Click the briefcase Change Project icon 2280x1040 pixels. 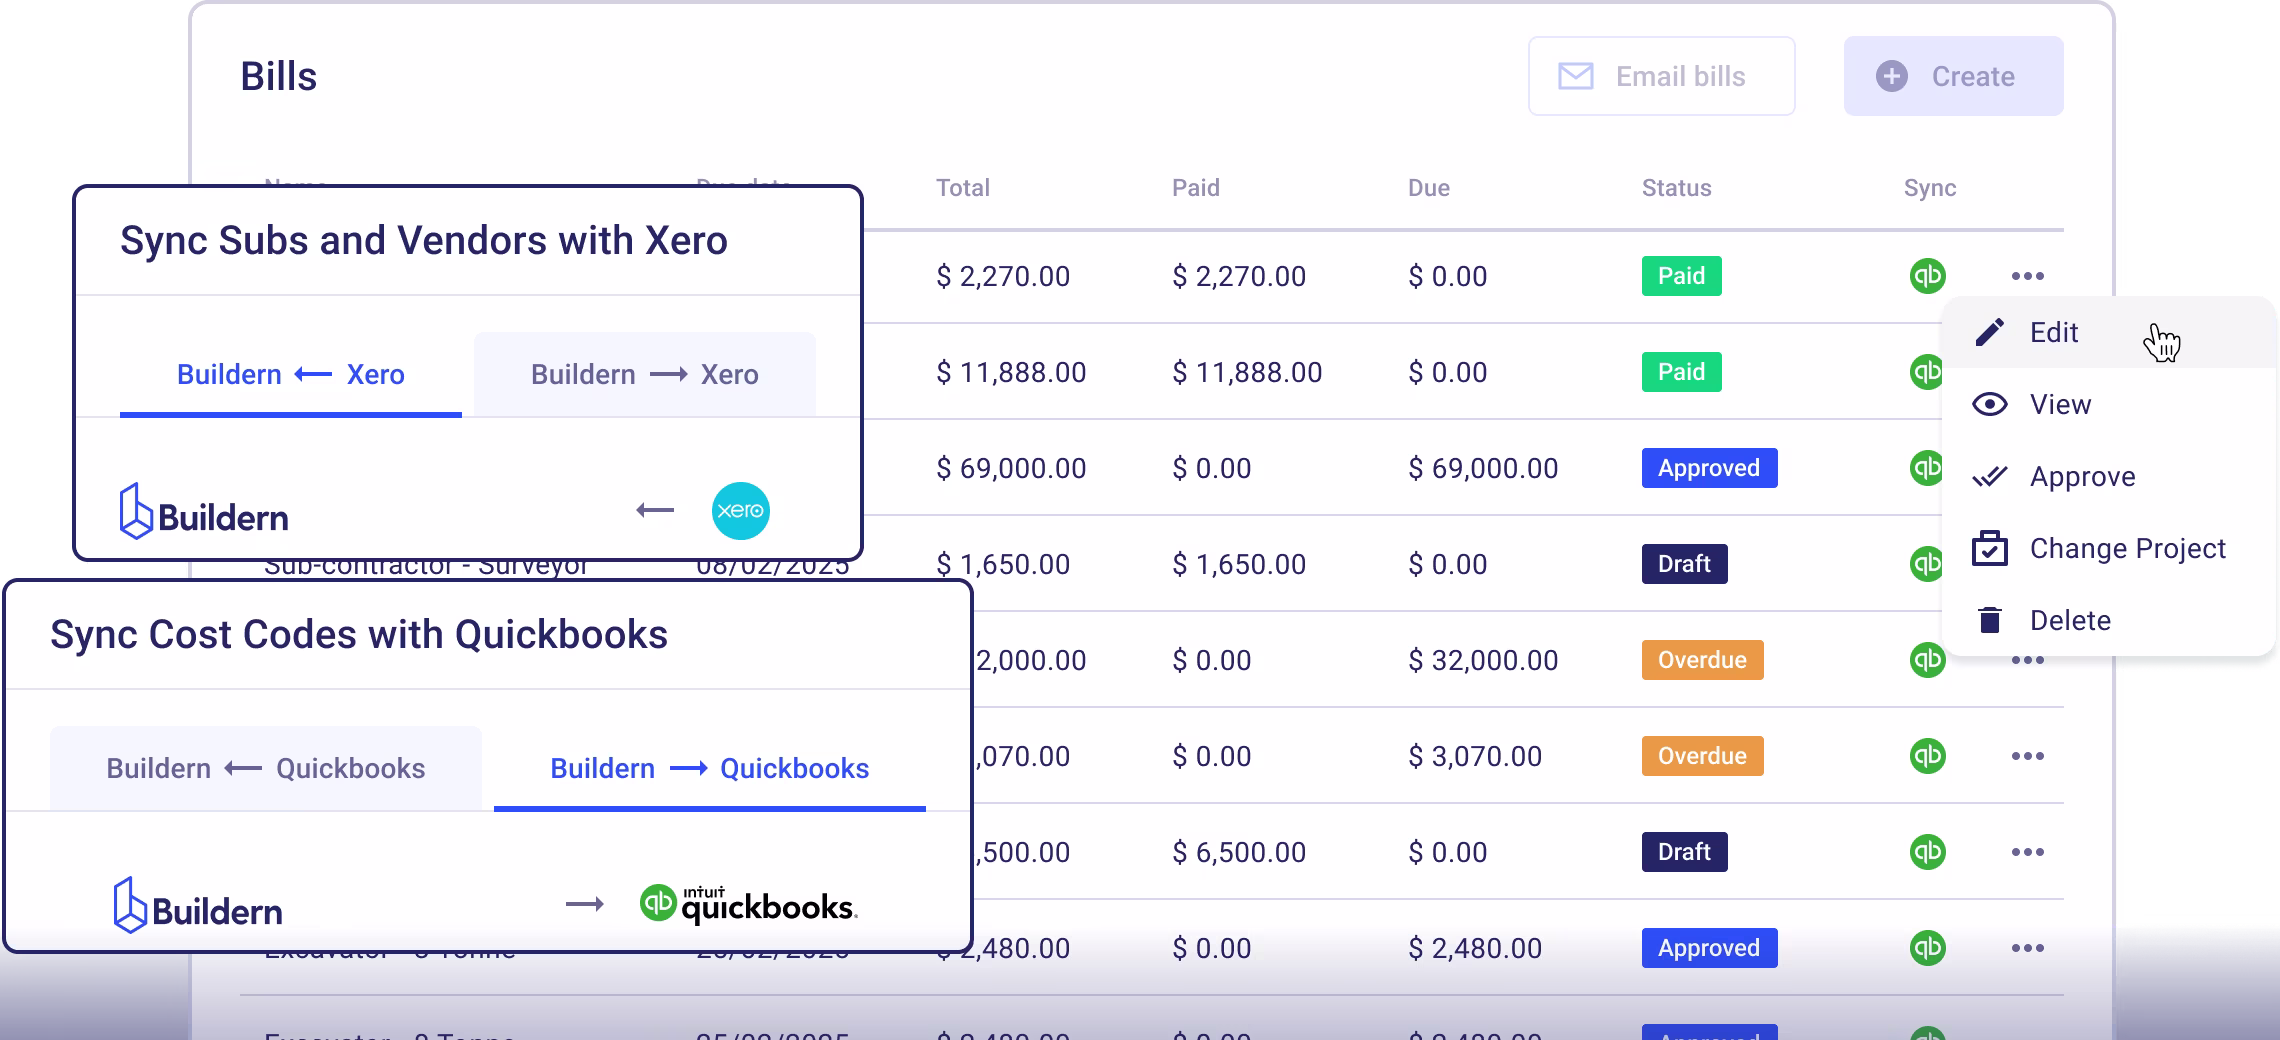1990,548
